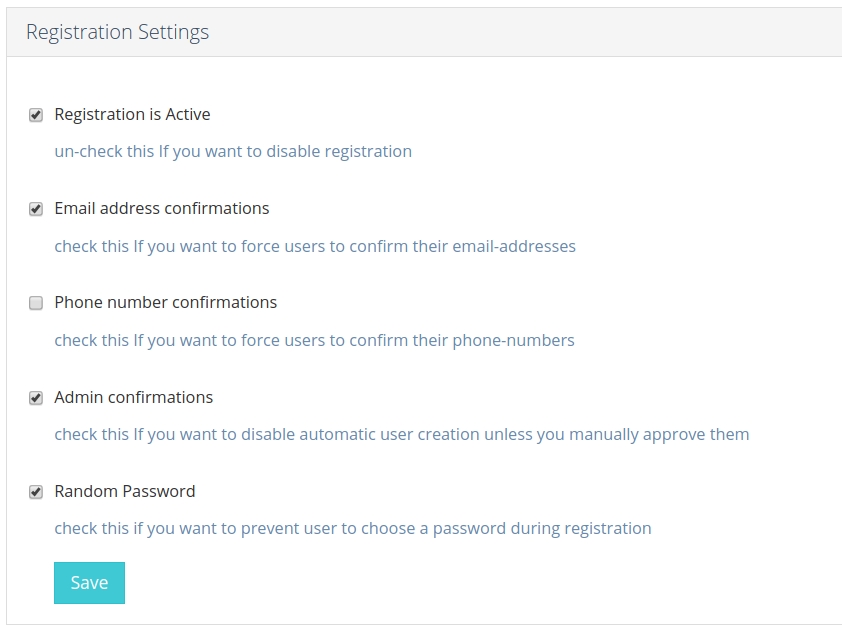Click the word "phone-numbers" in the hint
Viewport: 842px width, 629px height.
click(513, 340)
